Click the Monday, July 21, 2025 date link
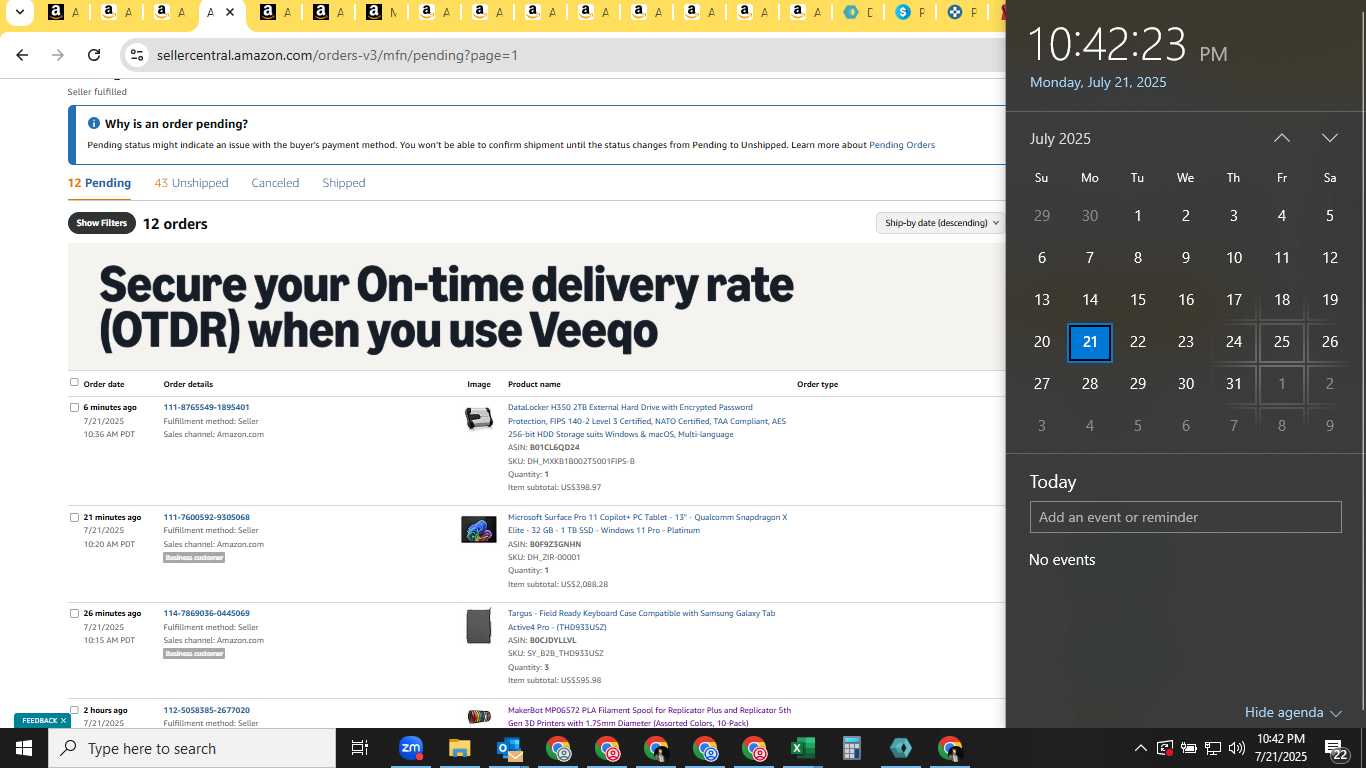 coord(1098,82)
